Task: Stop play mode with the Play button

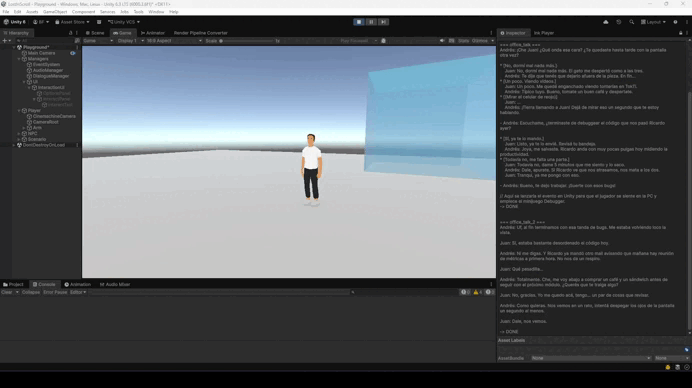Action: (x=359, y=22)
